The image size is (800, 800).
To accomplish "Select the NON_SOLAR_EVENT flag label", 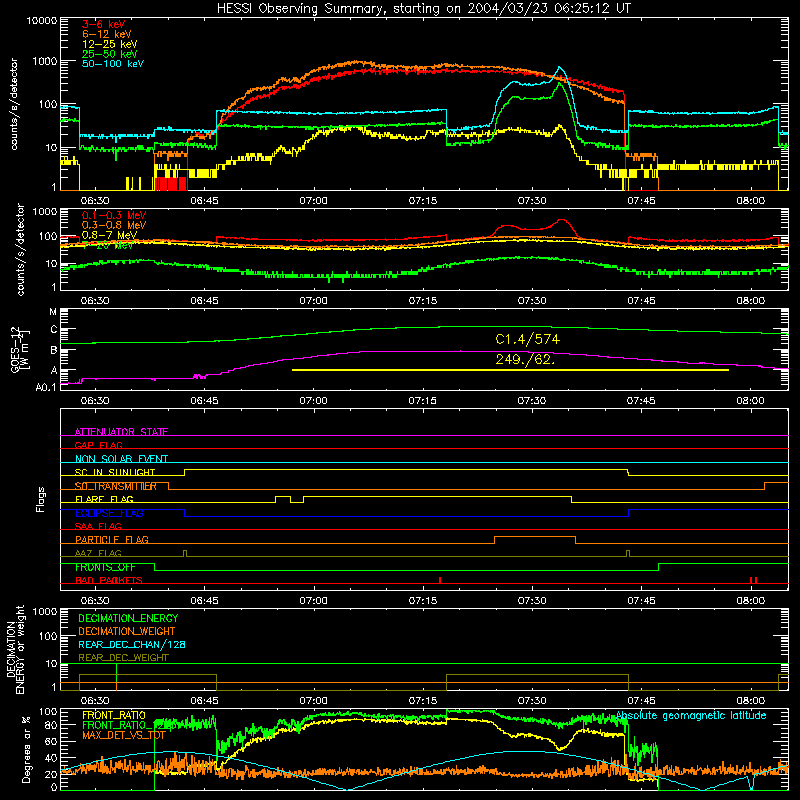I will (x=121, y=459).
